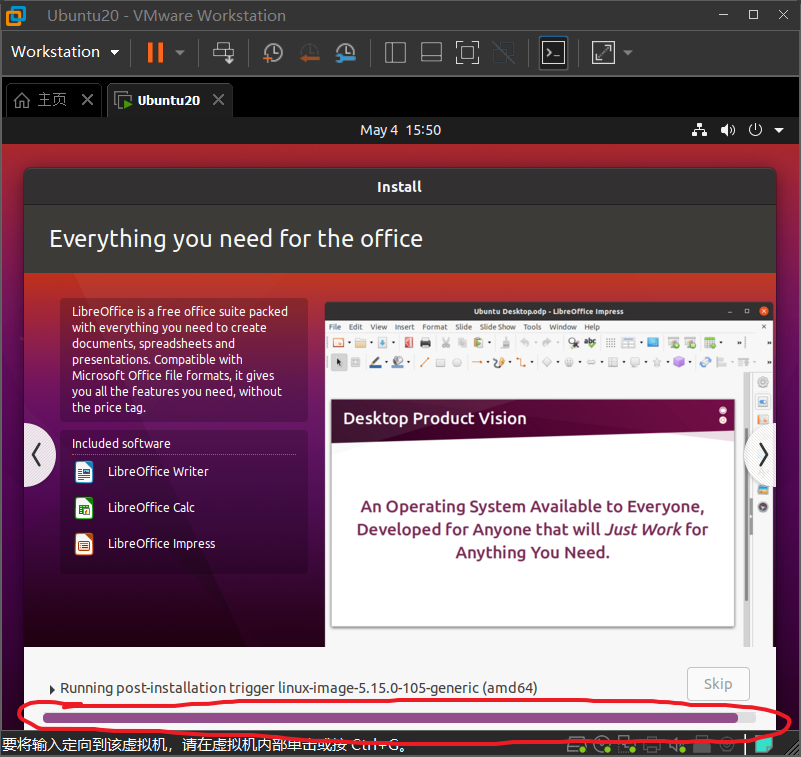Click the Ubuntu power icon
Viewport: 801px width, 757px height.
755,130
